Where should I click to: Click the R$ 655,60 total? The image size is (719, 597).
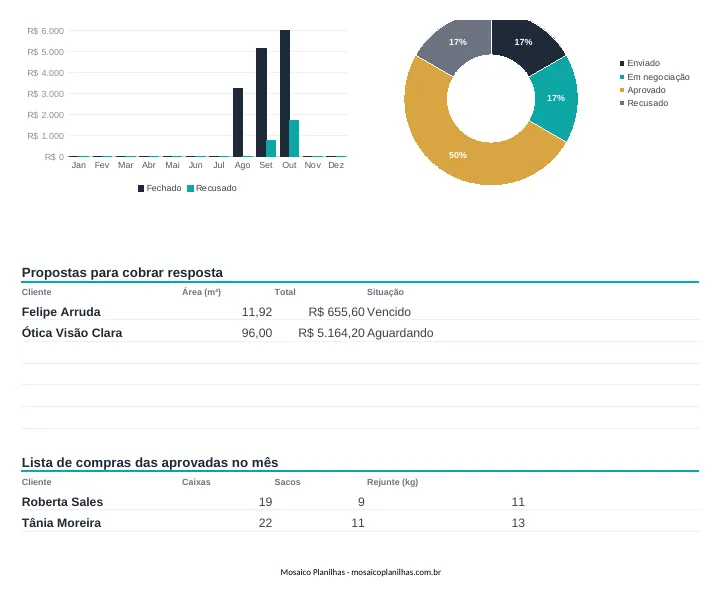pos(337,312)
